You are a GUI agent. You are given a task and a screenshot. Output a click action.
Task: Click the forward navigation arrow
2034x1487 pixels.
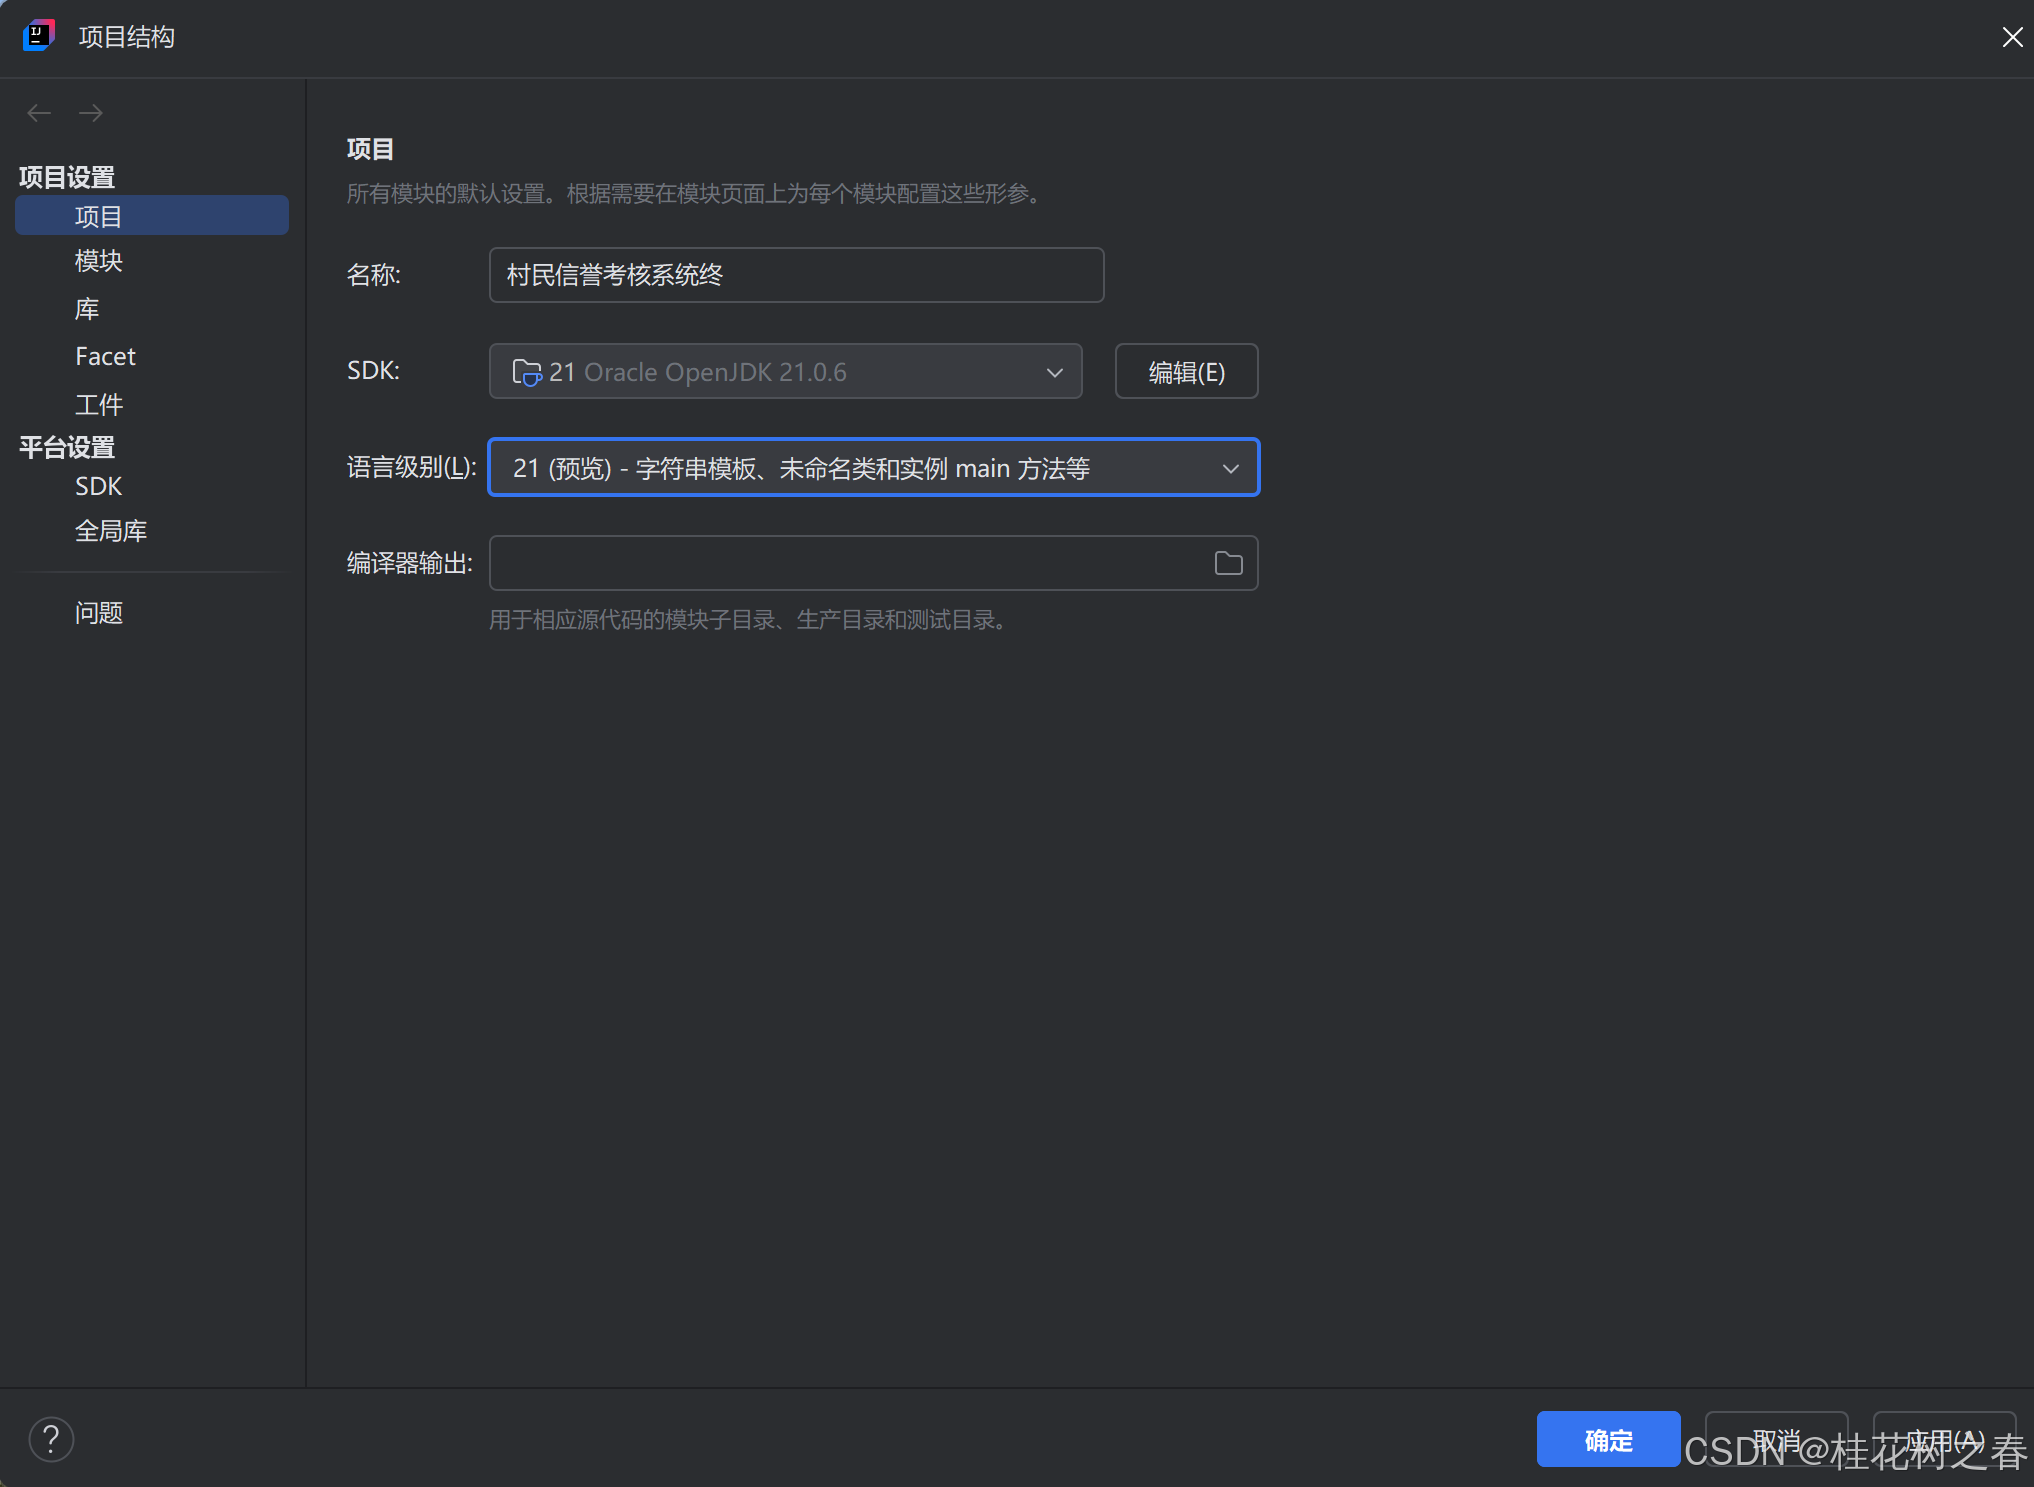coord(90,112)
